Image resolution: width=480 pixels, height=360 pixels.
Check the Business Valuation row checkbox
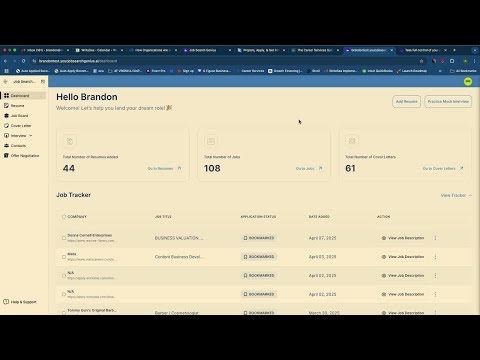click(64, 238)
